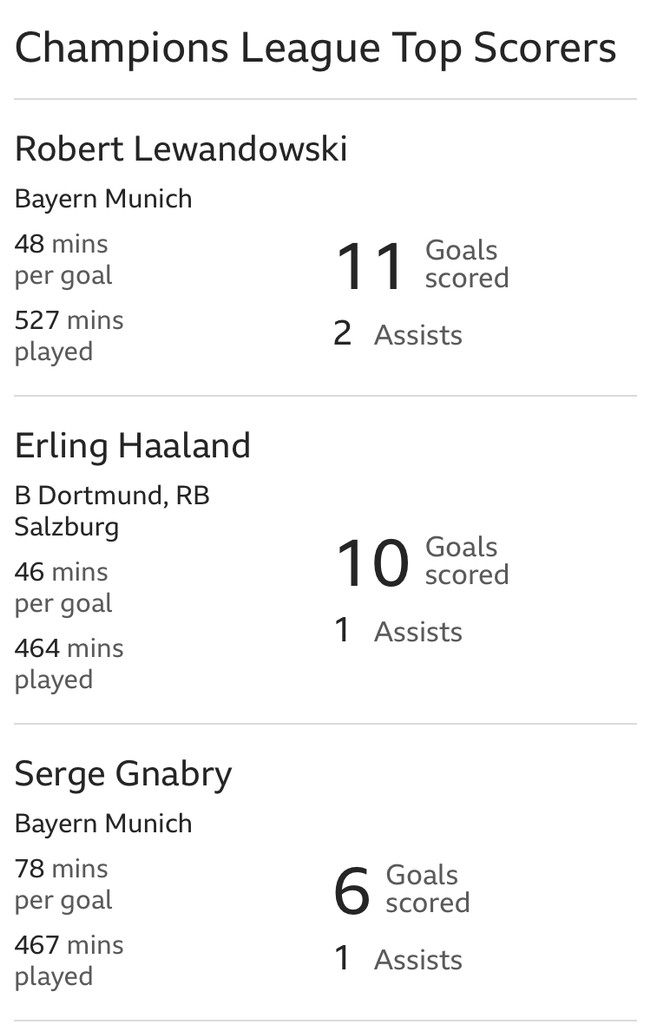Image resolution: width=651 pixels, height=1024 pixels.
Task: Click Haaland's 464 mins played stat
Action: (x=69, y=664)
